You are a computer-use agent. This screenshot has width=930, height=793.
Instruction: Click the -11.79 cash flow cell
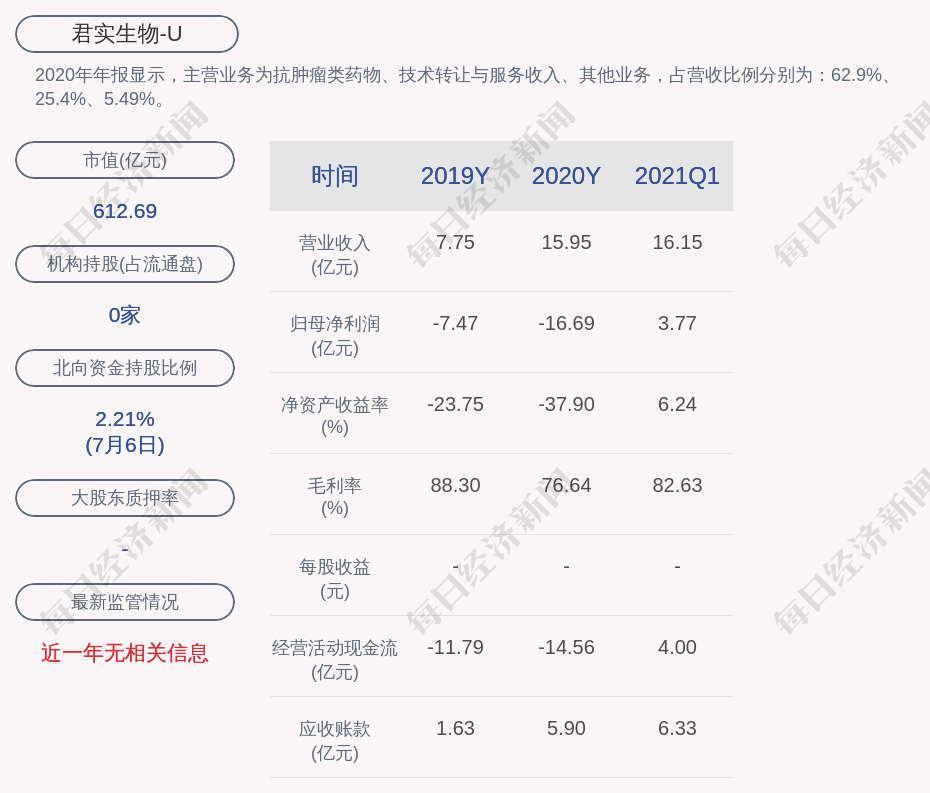pos(455,647)
